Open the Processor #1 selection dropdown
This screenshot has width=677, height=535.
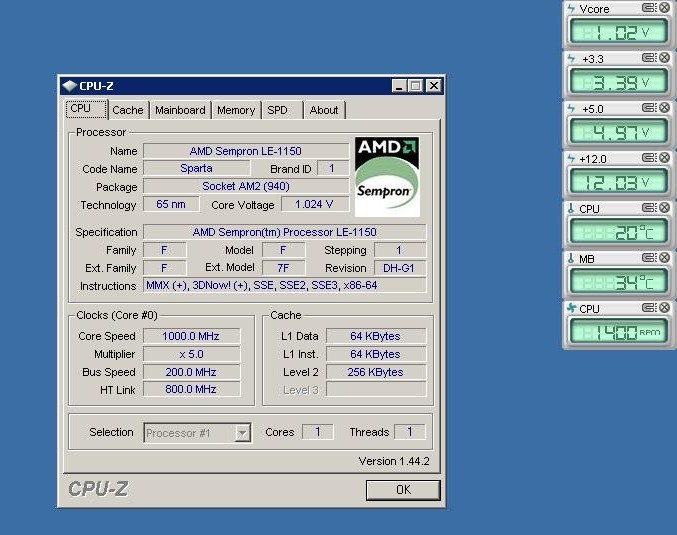point(197,433)
